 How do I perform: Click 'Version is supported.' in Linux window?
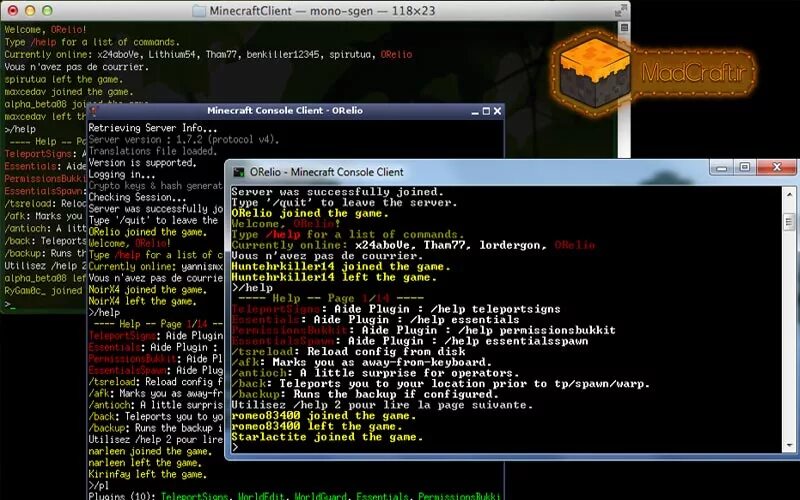(x=142, y=163)
